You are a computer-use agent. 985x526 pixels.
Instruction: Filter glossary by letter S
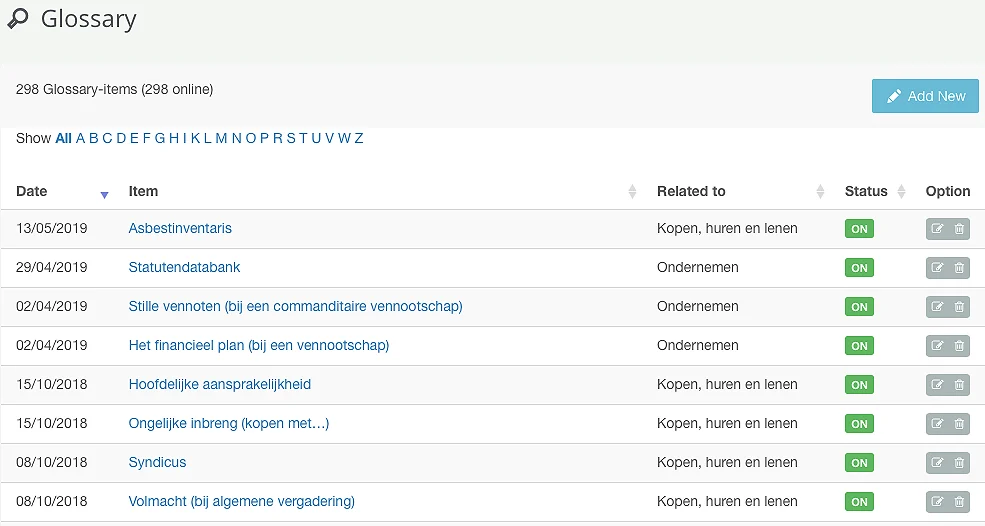click(x=291, y=138)
